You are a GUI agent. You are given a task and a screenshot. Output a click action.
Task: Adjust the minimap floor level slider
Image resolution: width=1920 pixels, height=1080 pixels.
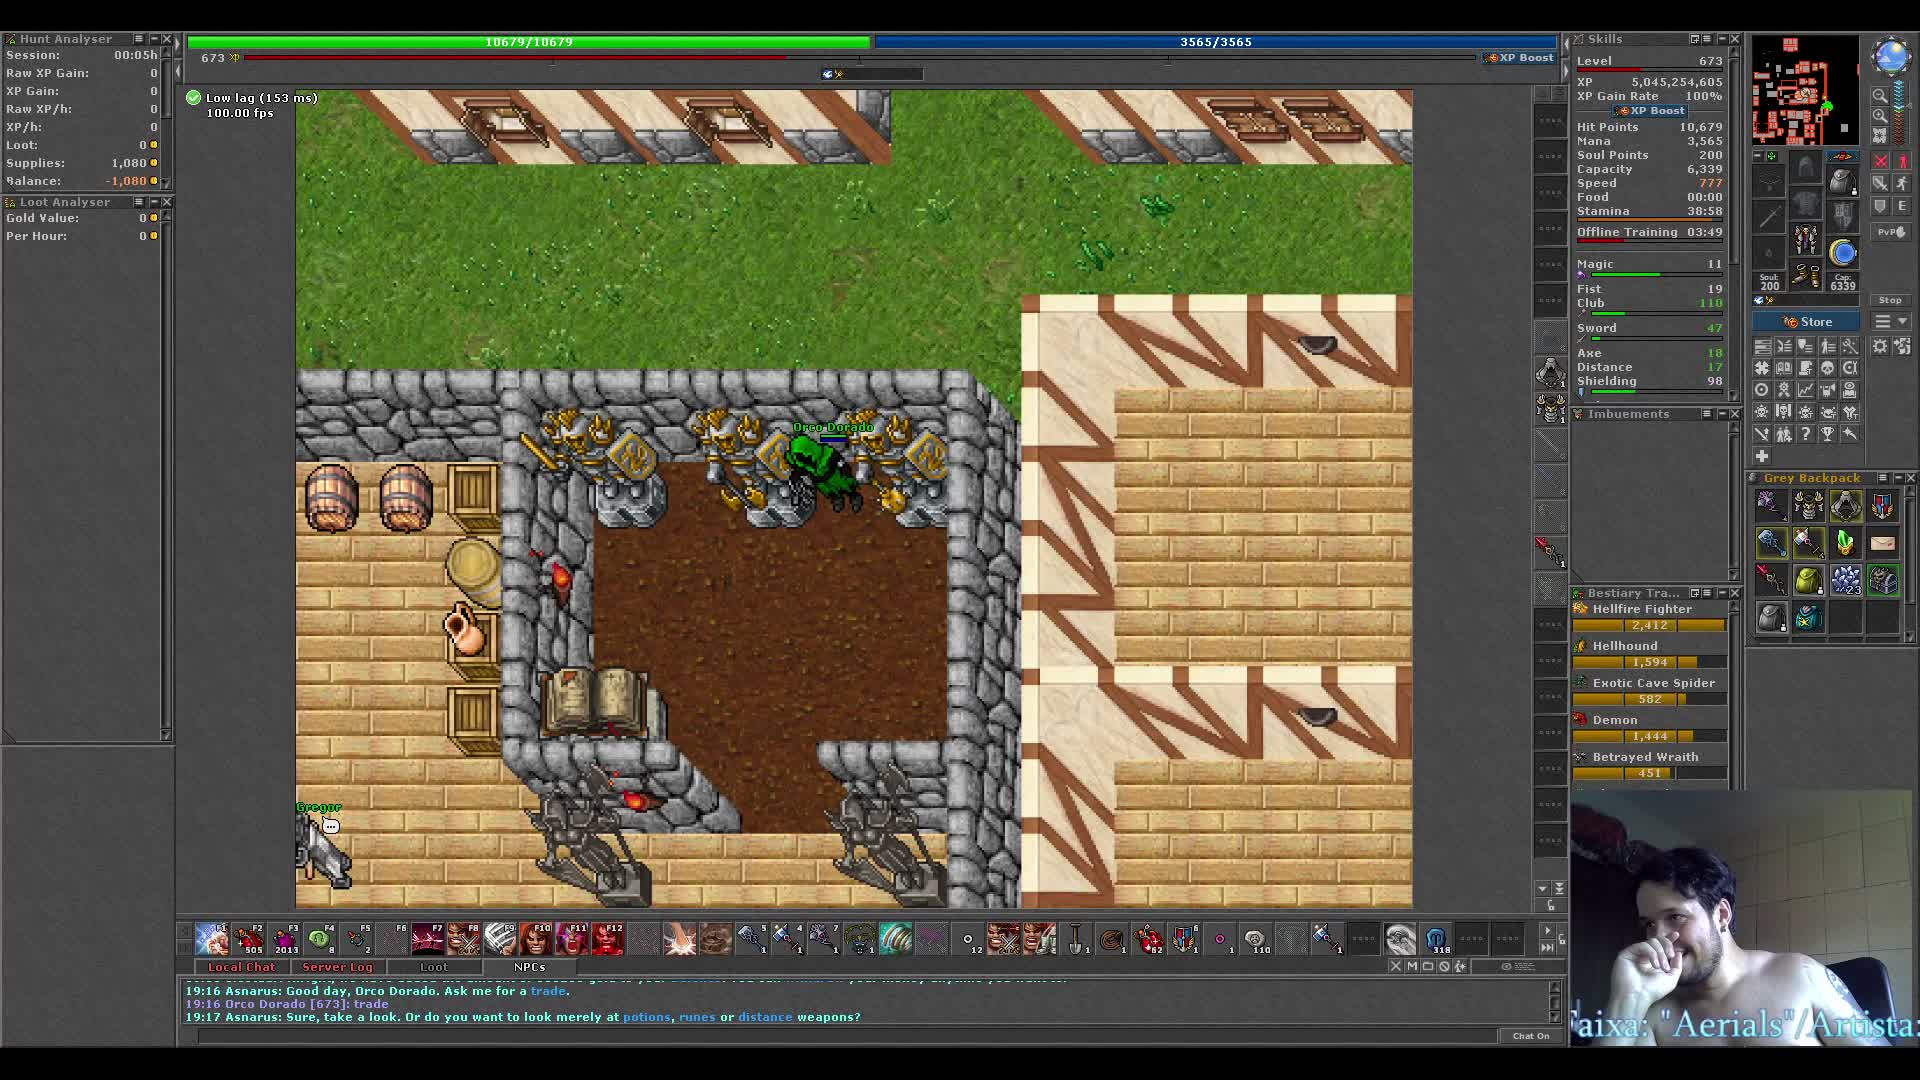pyautogui.click(x=1900, y=112)
